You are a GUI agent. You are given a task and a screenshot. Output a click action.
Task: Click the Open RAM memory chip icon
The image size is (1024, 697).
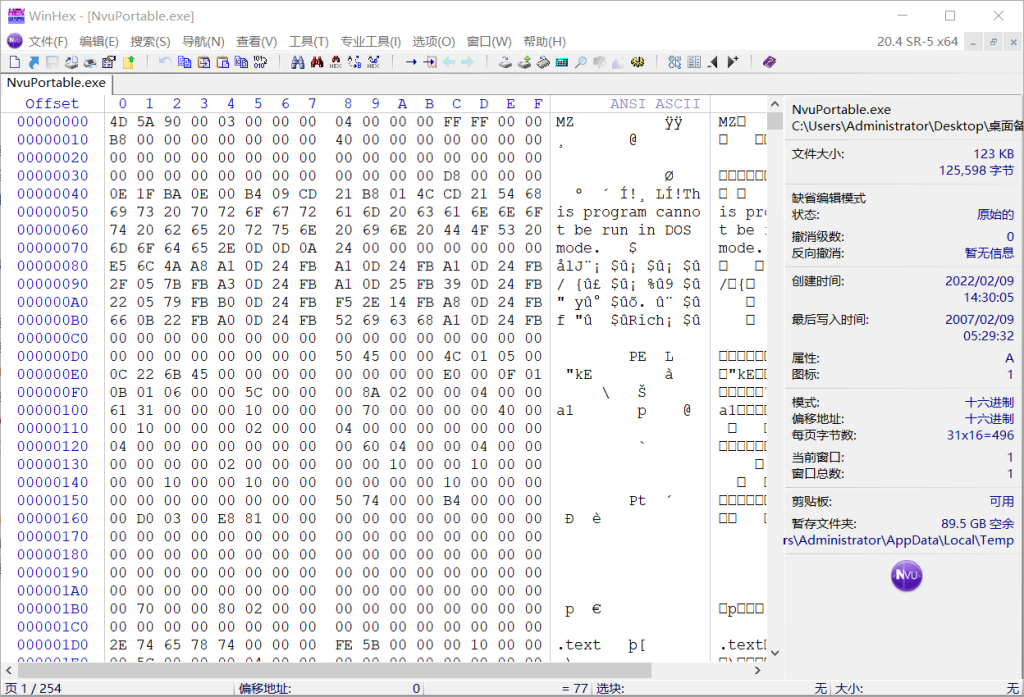click(x=543, y=62)
